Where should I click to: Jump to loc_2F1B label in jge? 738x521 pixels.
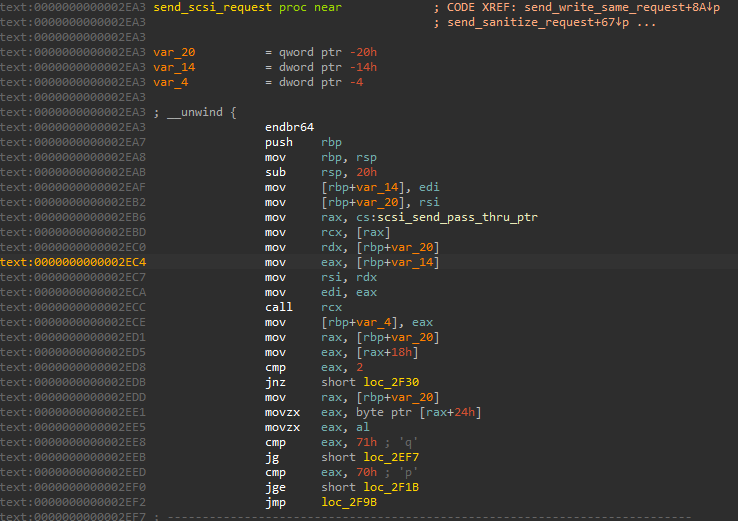tap(391, 488)
